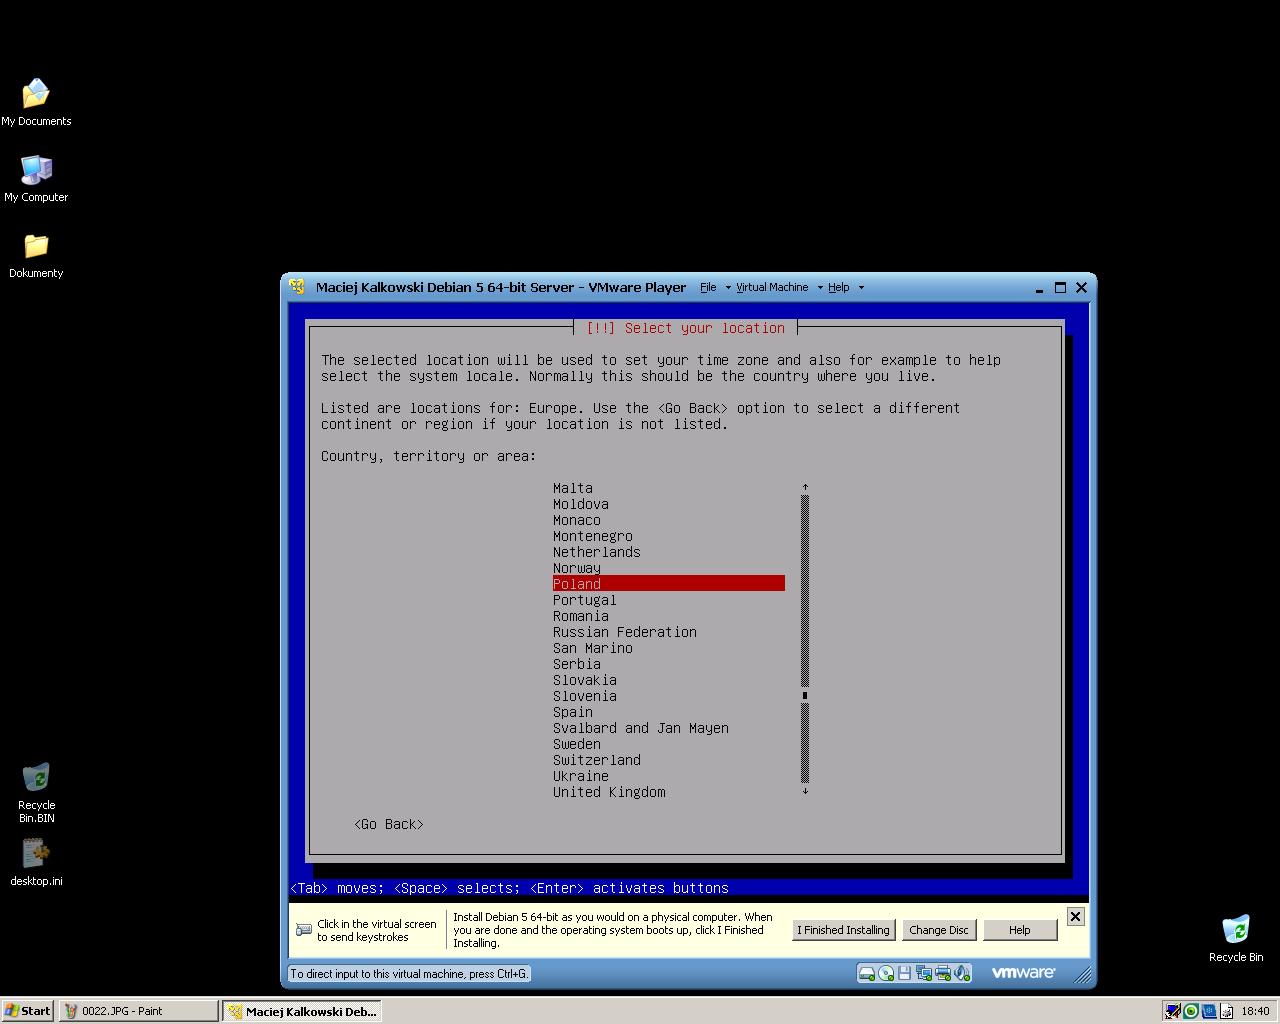
Task: Expand the Help menu dropdown arrow
Action: pos(861,287)
